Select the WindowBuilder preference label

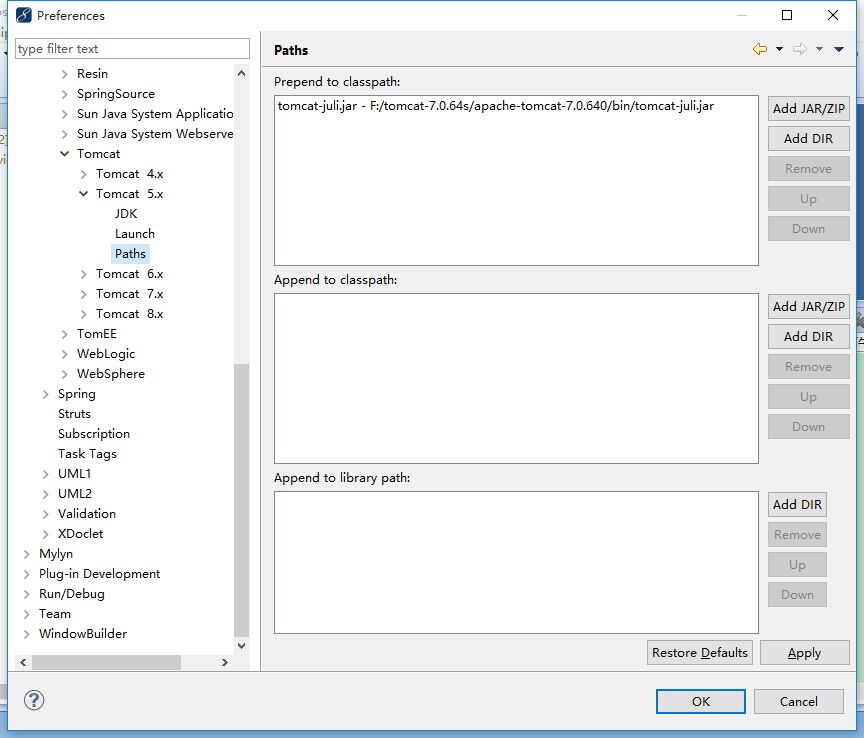coord(83,634)
